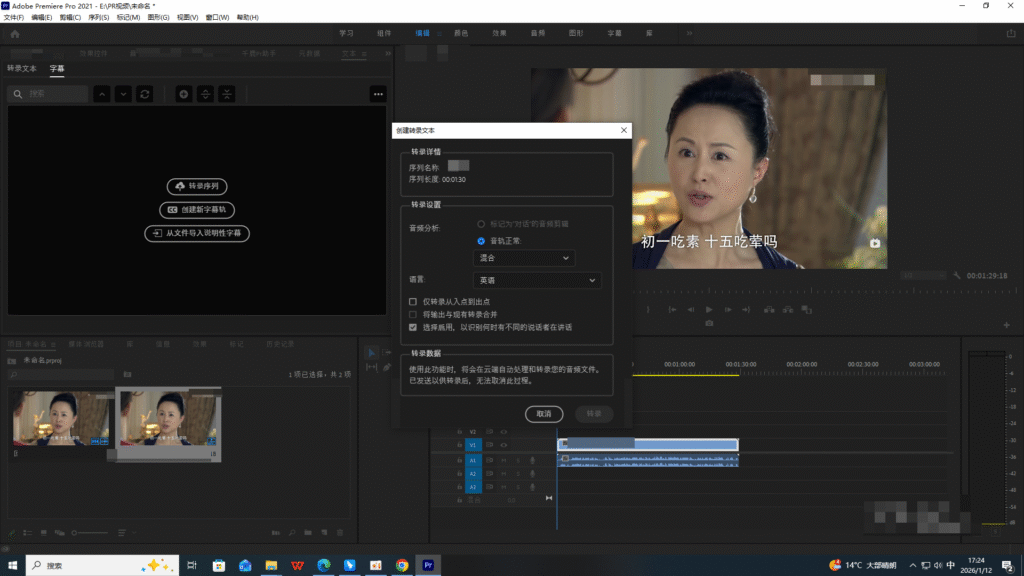Go to the previous search result arrow

pyautogui.click(x=102, y=94)
